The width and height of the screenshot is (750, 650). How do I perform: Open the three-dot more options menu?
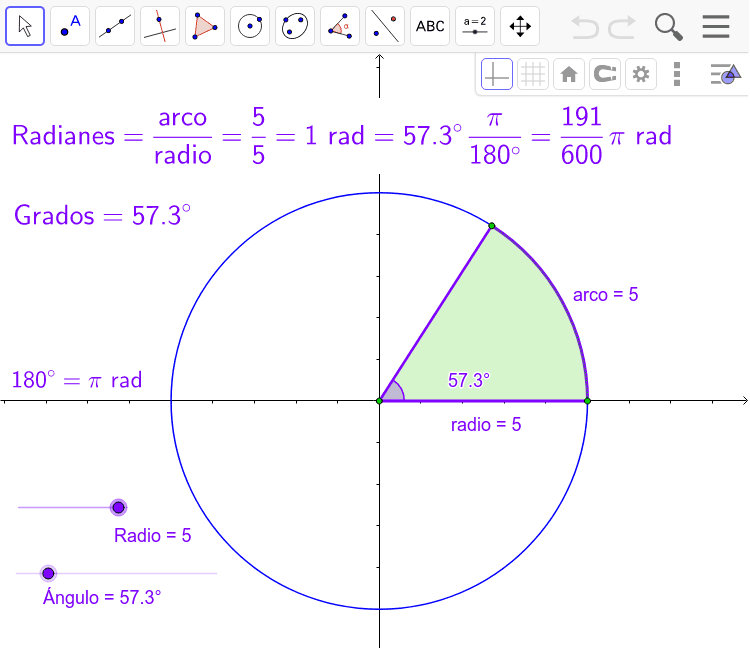tap(677, 74)
